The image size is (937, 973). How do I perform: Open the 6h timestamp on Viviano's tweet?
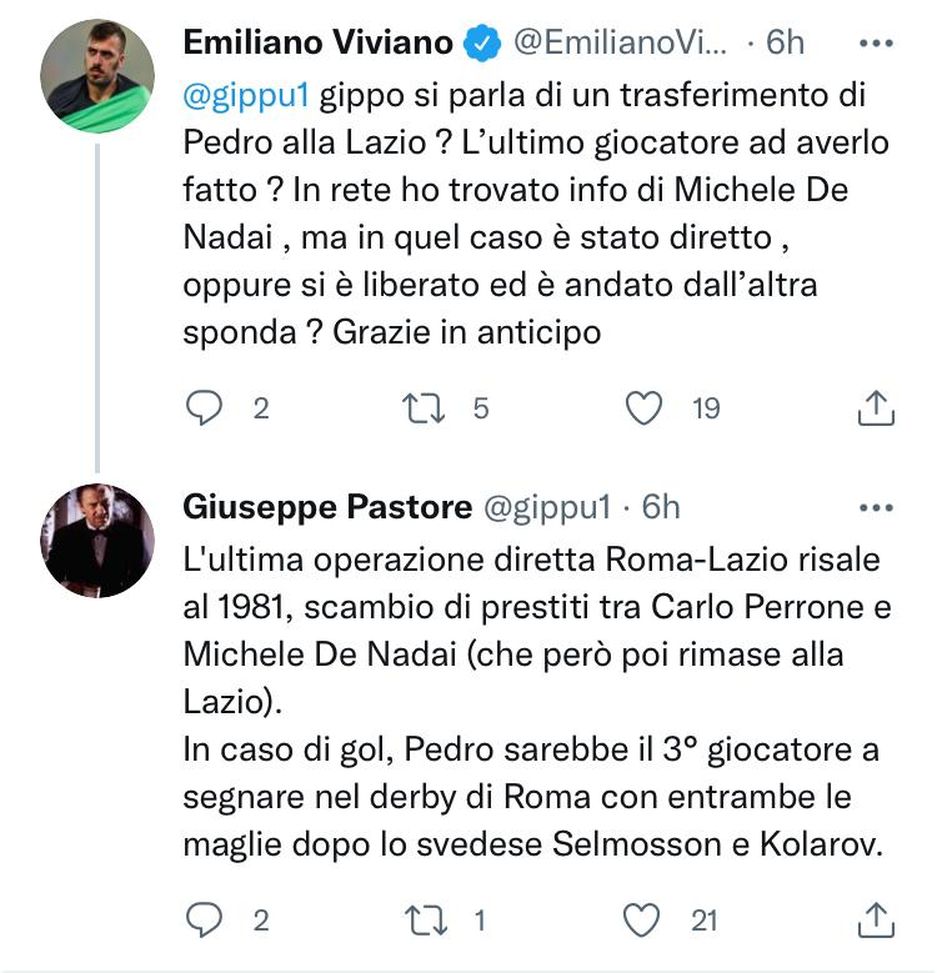coord(785,44)
